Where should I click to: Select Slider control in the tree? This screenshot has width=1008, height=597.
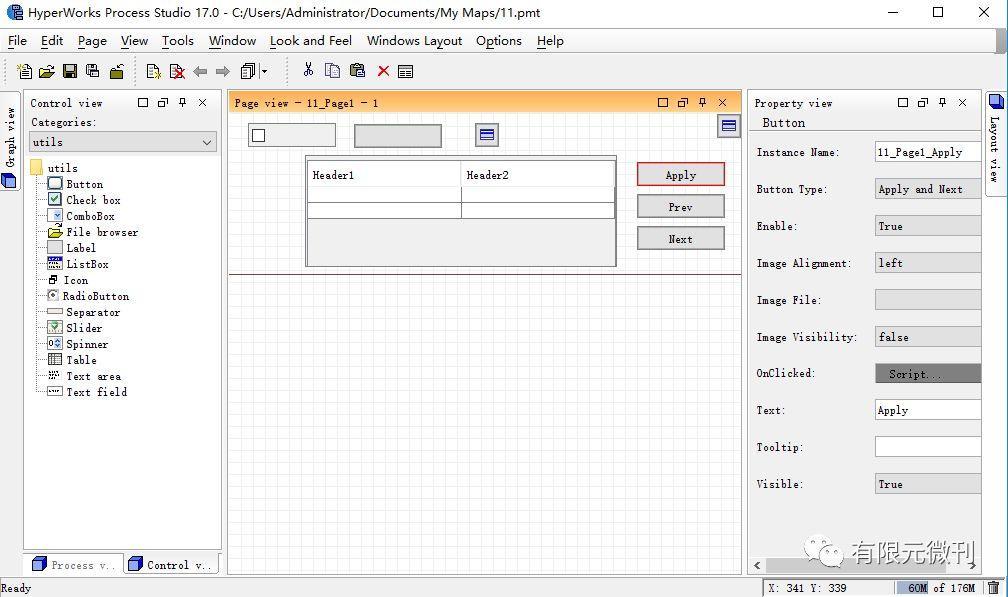pyautogui.click(x=84, y=328)
